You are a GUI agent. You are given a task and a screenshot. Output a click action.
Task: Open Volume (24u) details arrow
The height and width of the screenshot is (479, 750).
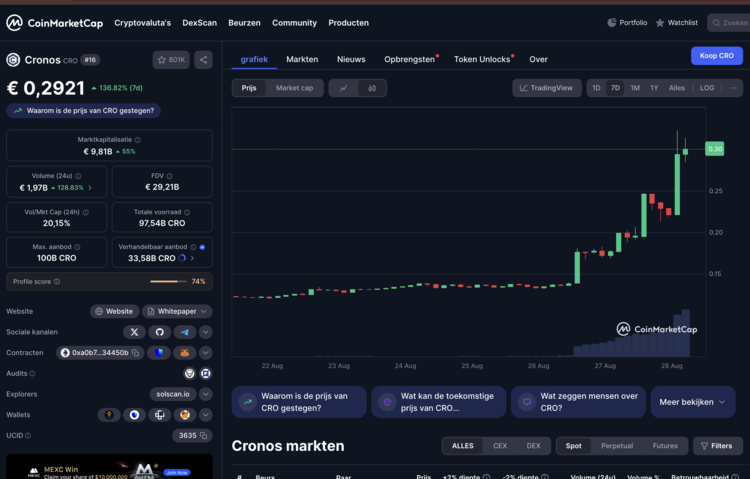(x=90, y=188)
